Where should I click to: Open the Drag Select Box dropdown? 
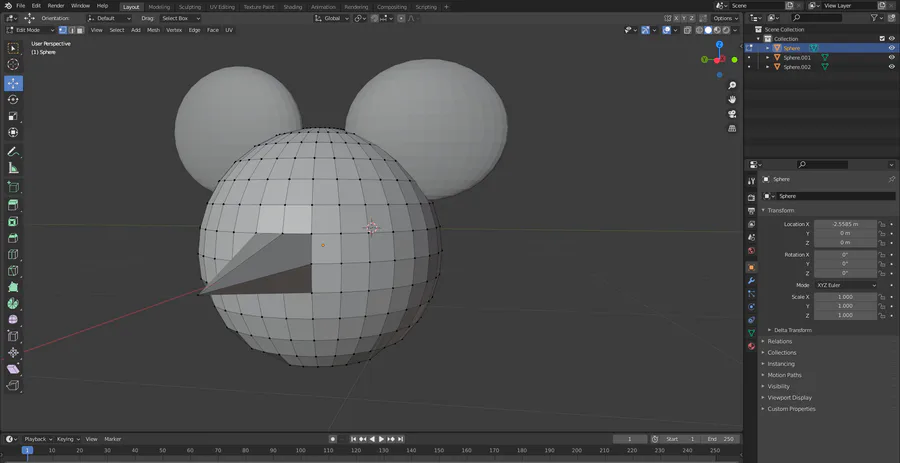pyautogui.click(x=180, y=18)
